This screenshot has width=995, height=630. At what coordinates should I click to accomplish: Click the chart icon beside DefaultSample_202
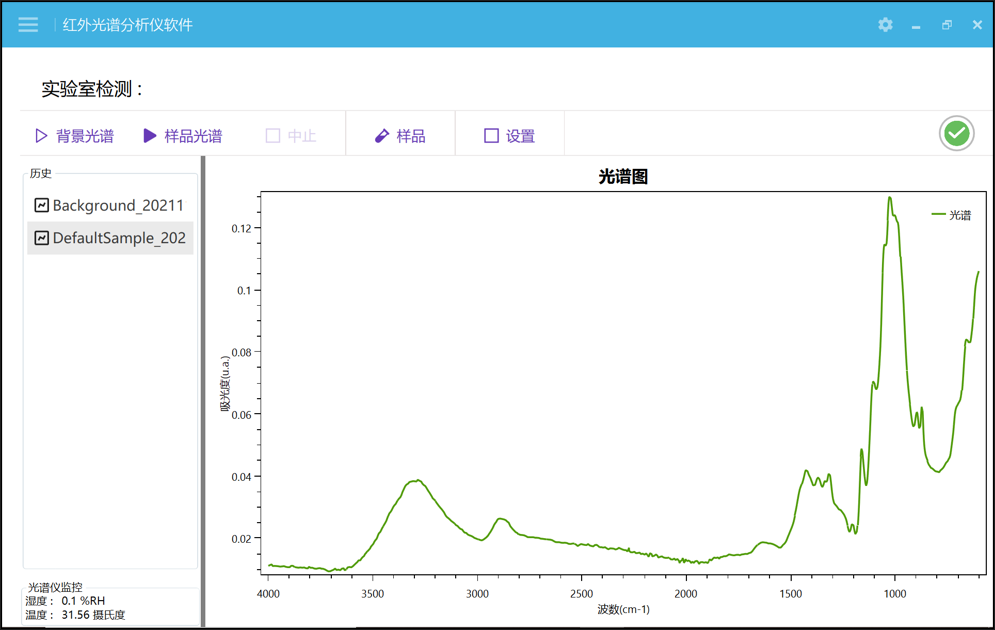pyautogui.click(x=42, y=238)
